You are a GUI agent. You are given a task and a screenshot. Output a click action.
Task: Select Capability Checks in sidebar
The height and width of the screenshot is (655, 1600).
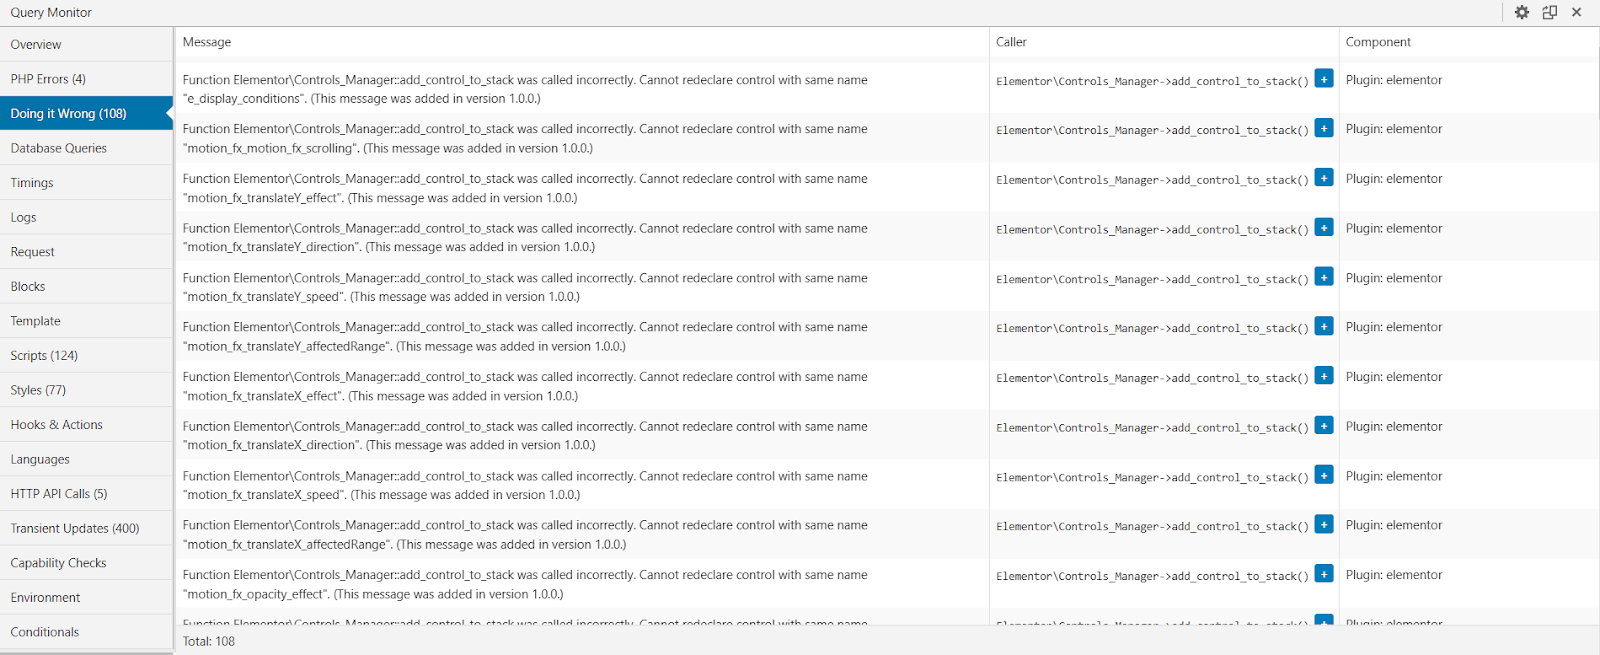58,563
